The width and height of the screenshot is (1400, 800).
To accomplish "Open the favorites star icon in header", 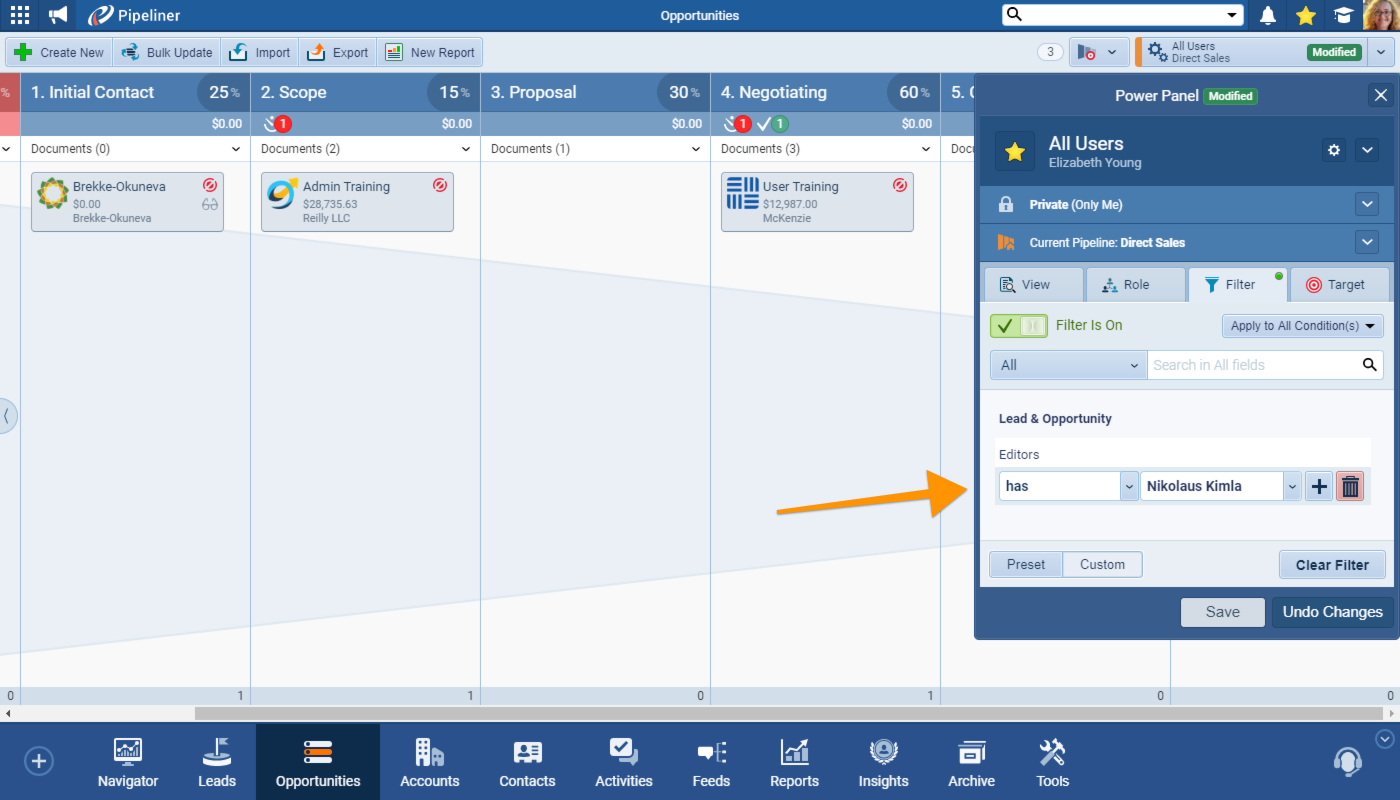I will point(1305,15).
